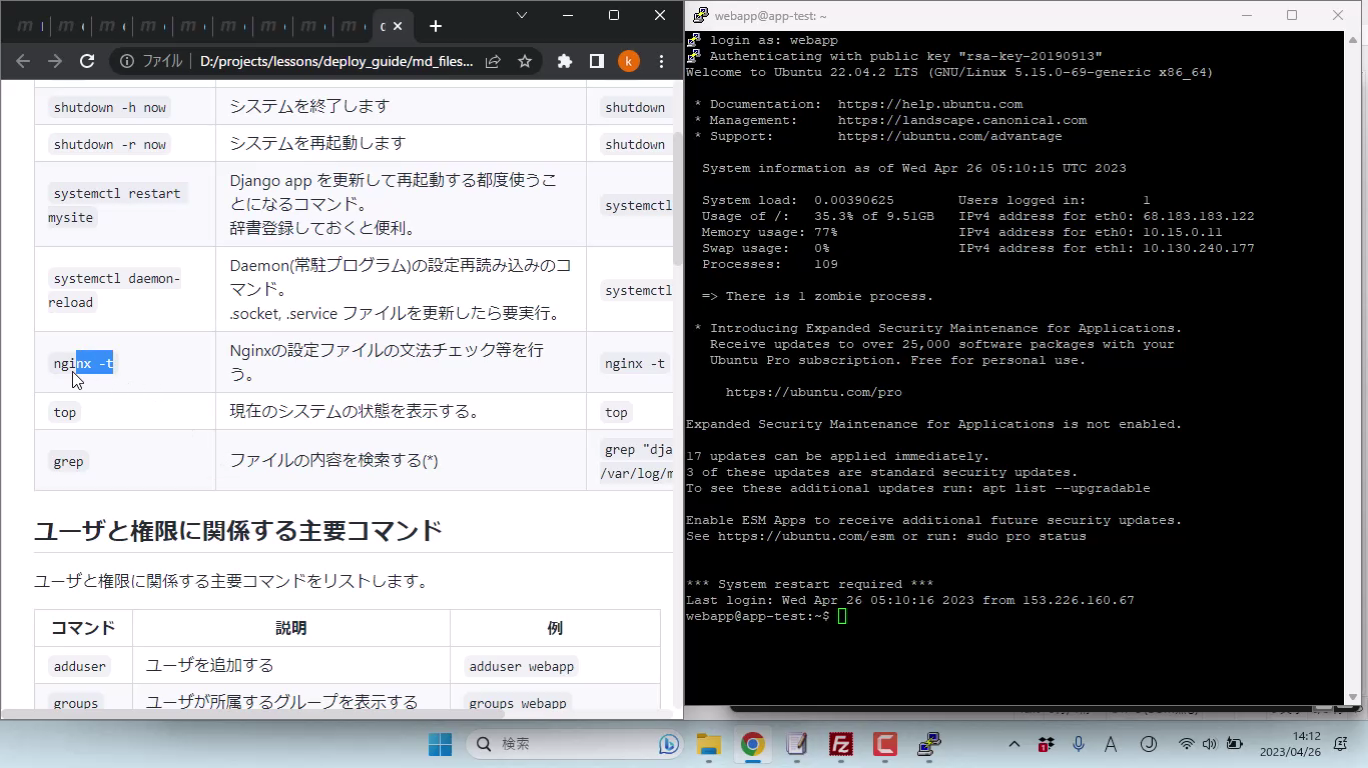
Task: Open File Explorer from the taskbar
Action: click(709, 744)
